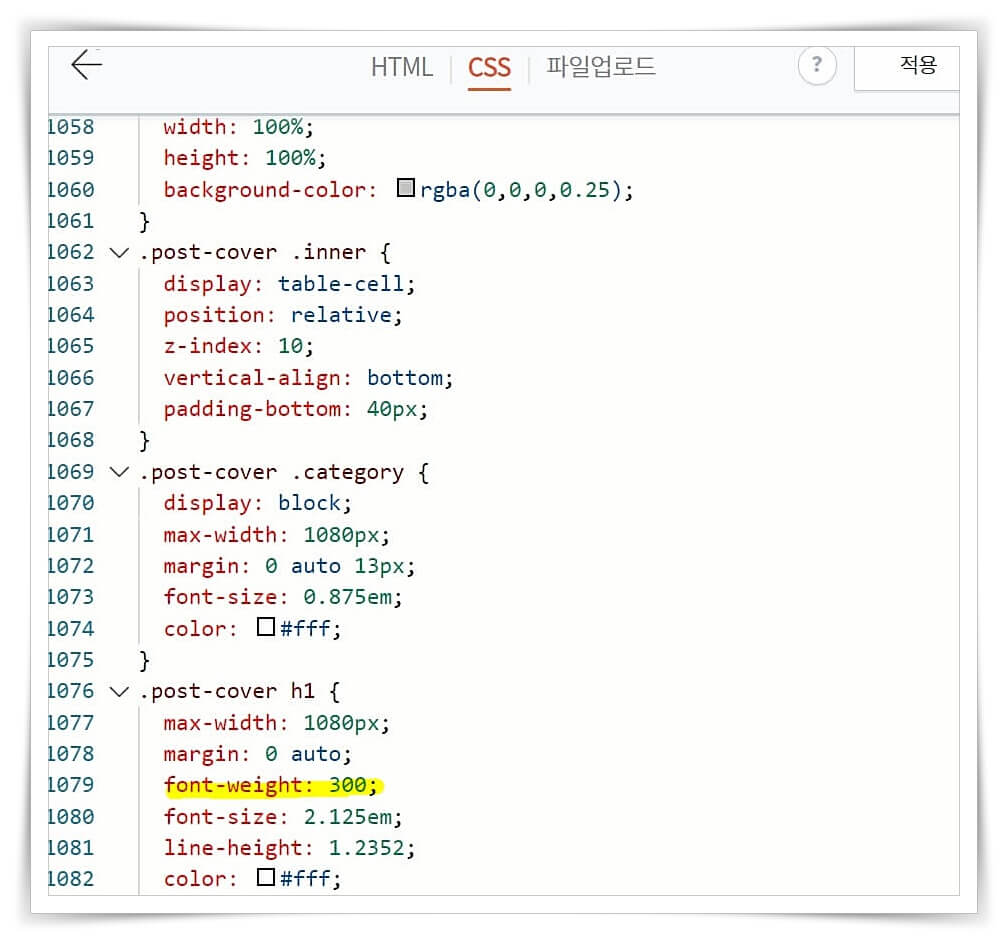
Task: Select line number 1076
Action: [70, 690]
